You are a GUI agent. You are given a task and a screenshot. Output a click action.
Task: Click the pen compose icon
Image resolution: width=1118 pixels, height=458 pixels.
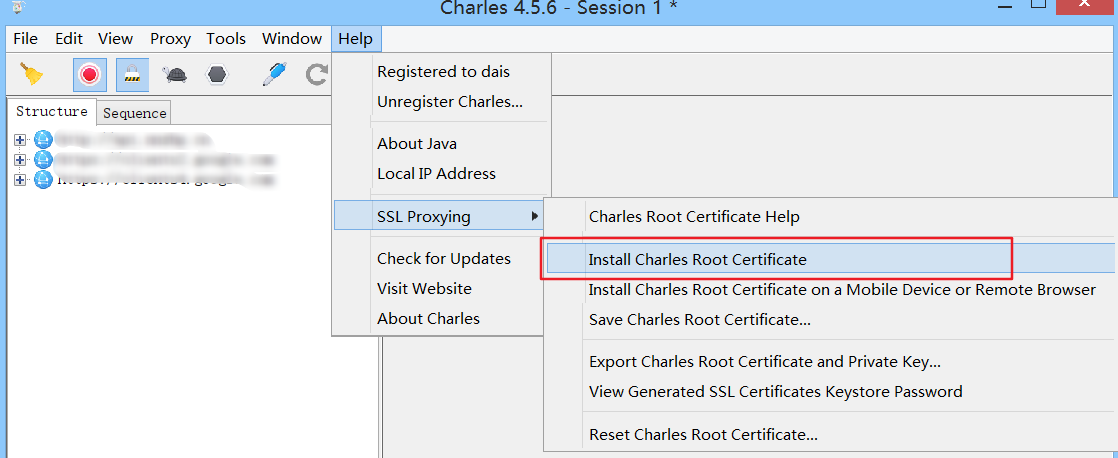(x=275, y=74)
